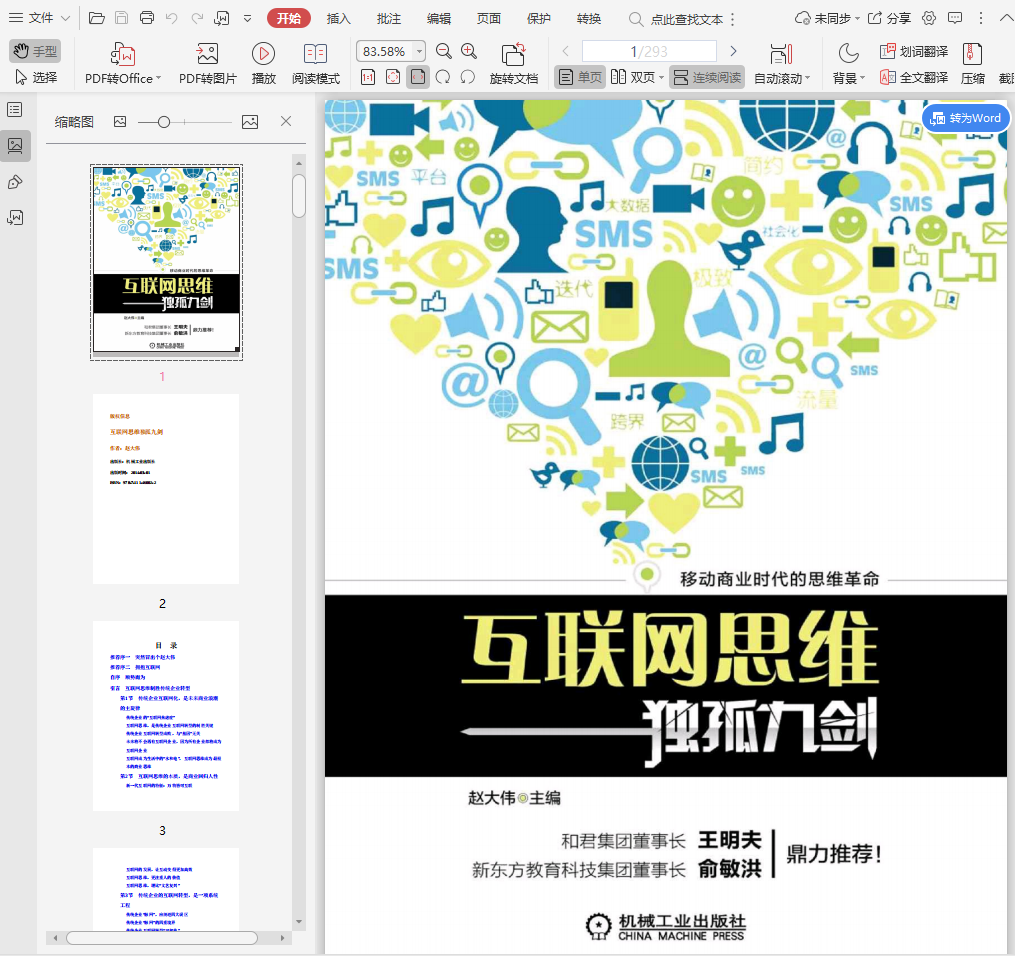Viewport: 1015px width, 956px height.
Task: Go to next page arrow
Action: pos(733,50)
